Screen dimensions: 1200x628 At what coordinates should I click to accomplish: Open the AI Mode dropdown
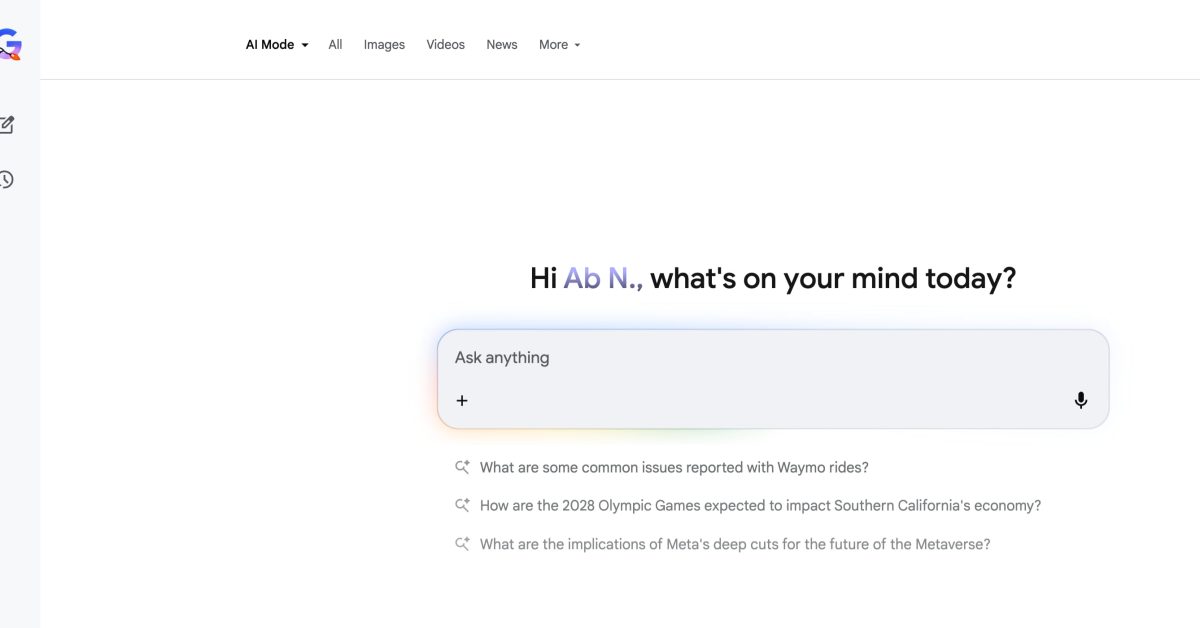pos(276,44)
